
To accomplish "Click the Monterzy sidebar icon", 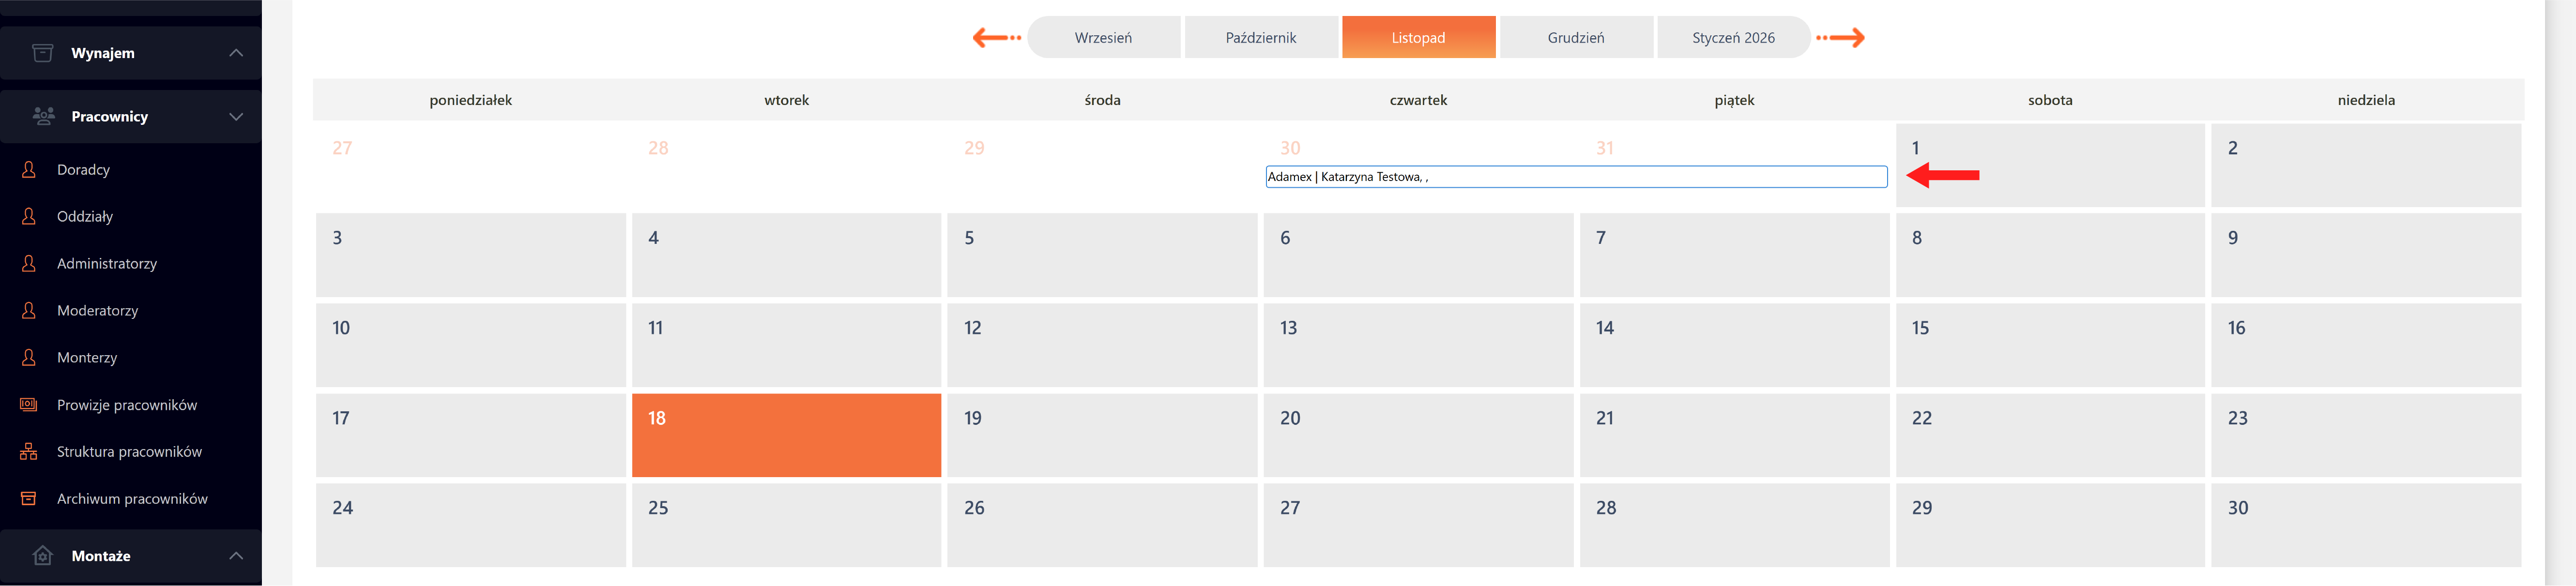I will 29,358.
